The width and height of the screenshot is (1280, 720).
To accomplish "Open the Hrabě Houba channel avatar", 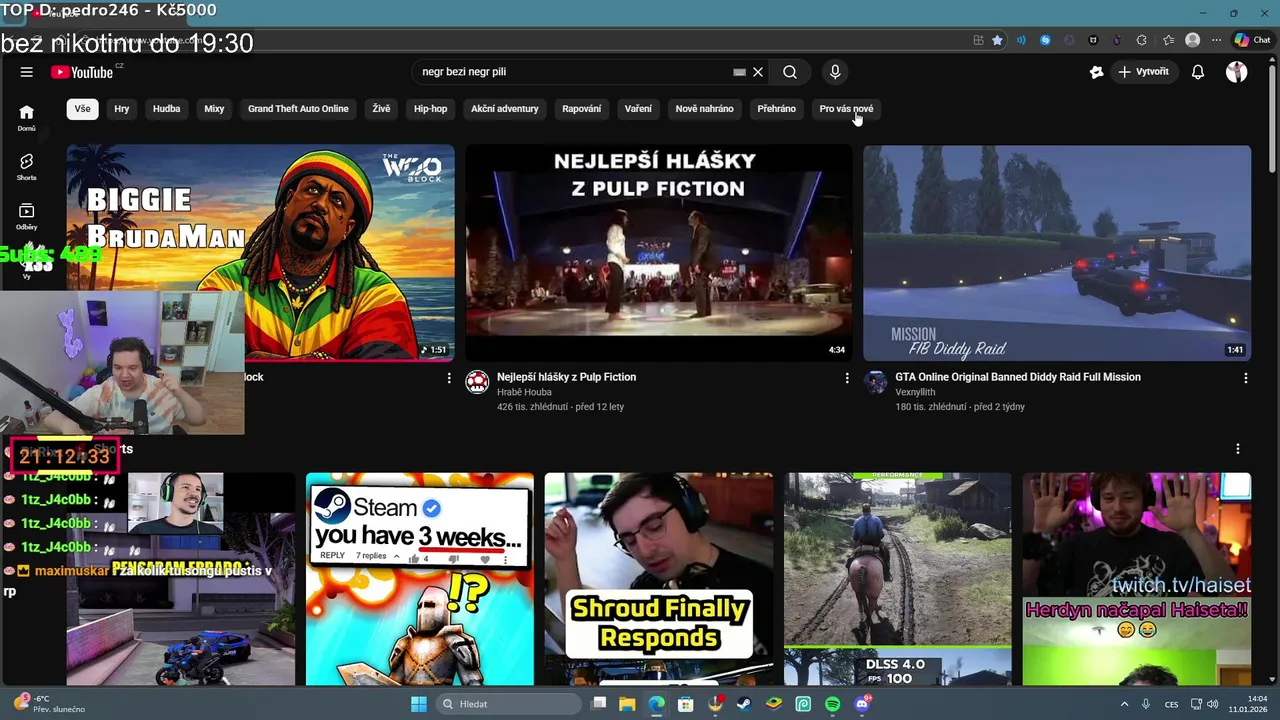I will click(x=478, y=382).
